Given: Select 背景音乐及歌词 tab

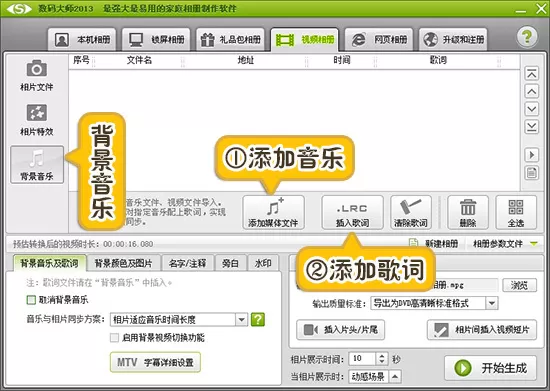Looking at the screenshot, I should pos(49,263).
